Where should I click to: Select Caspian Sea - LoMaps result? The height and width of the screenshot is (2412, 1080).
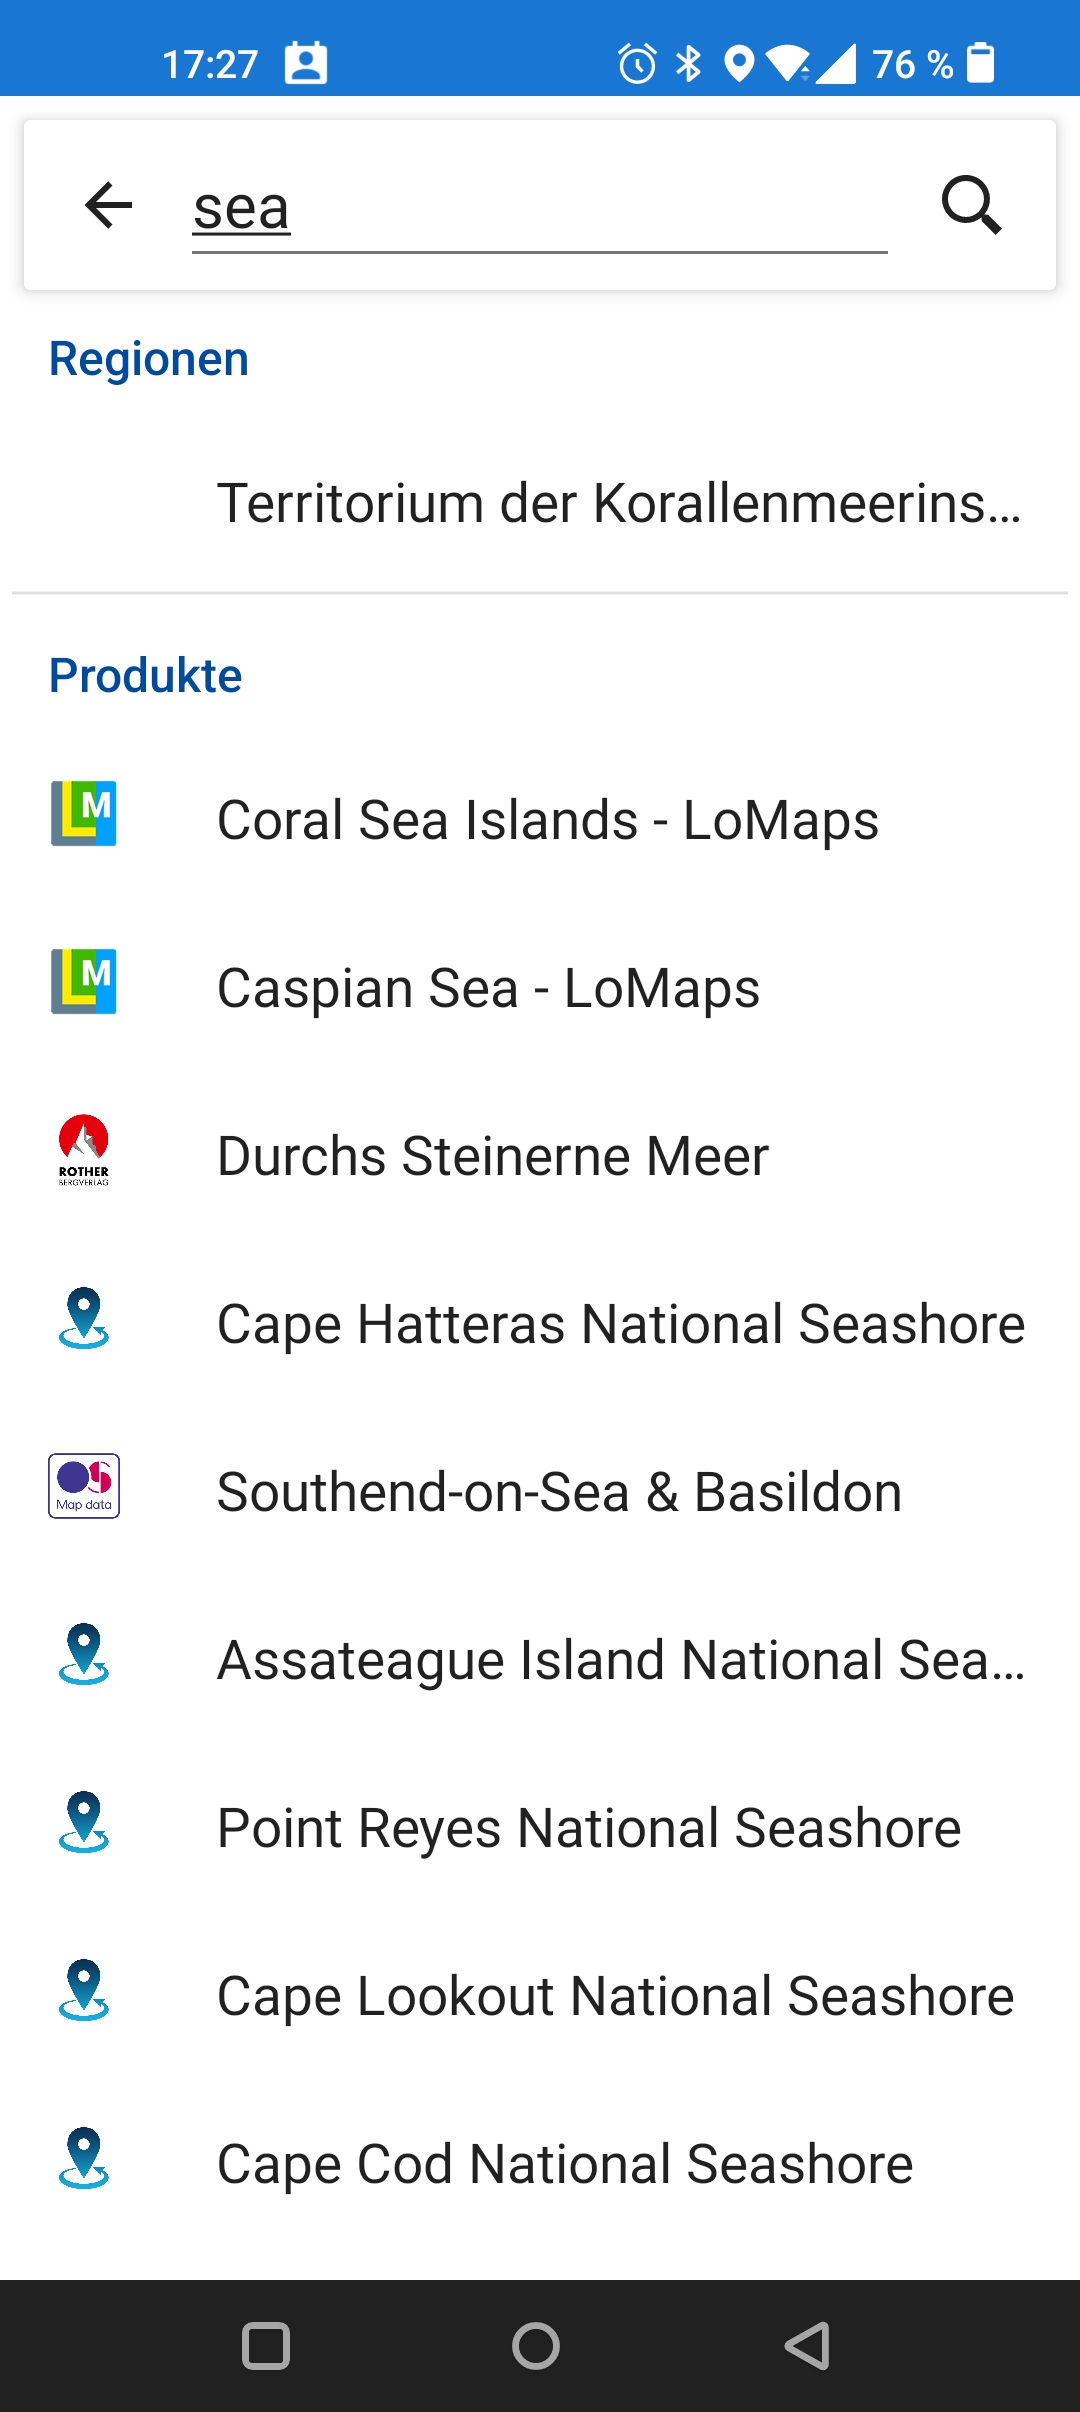(488, 989)
